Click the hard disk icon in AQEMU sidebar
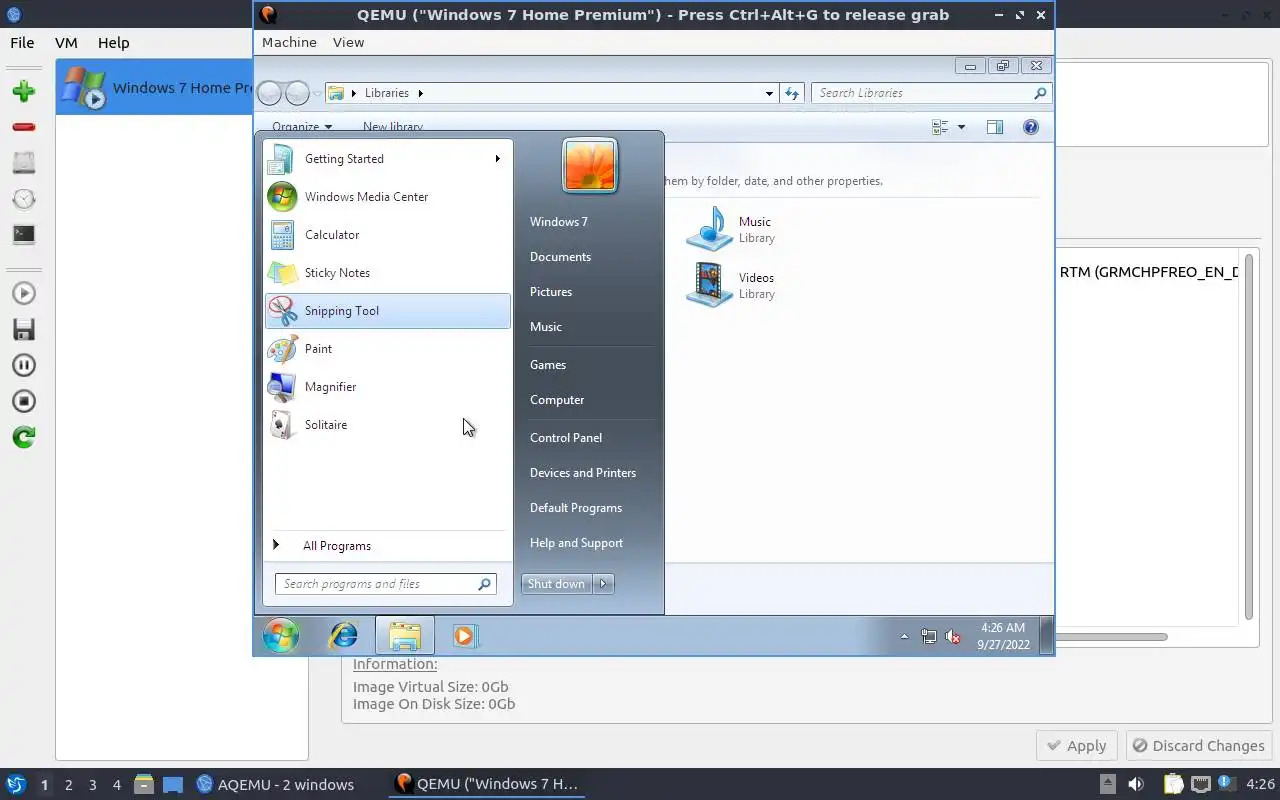This screenshot has height=800, width=1280. pyautogui.click(x=24, y=163)
